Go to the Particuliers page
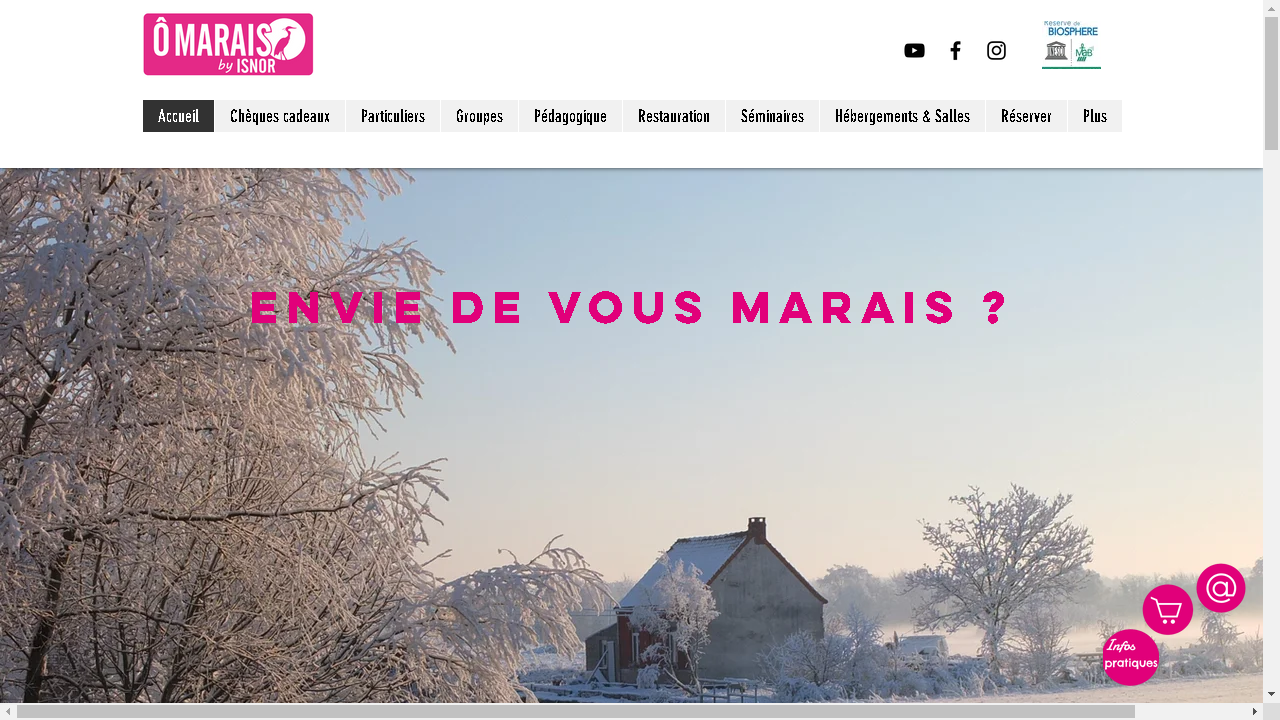1280x720 pixels. (x=393, y=116)
